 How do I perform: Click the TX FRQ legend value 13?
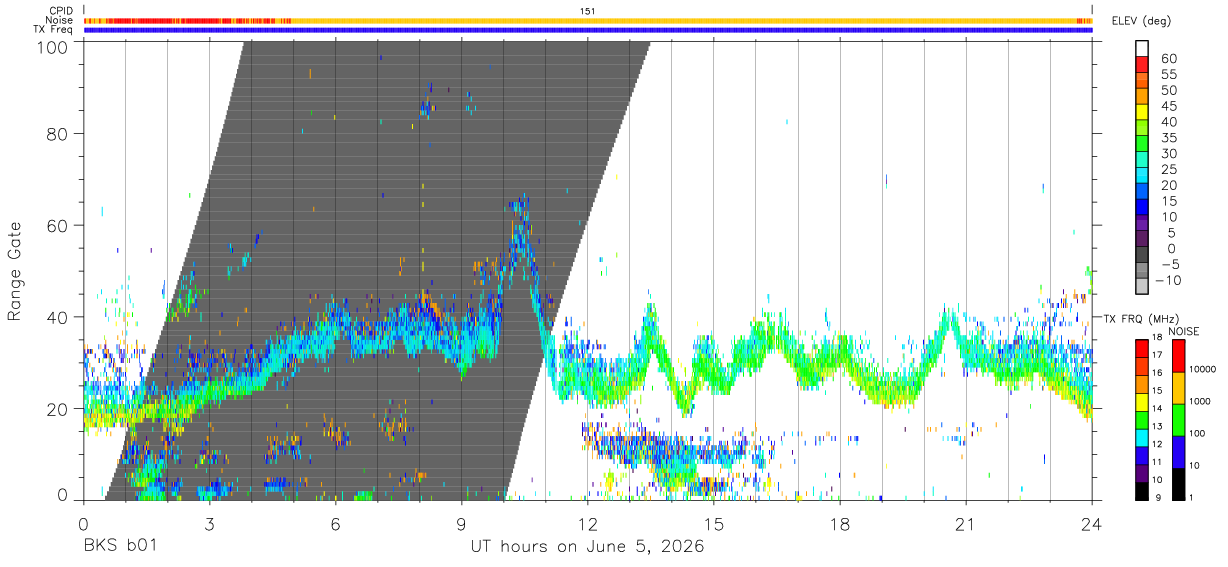pyautogui.click(x=1158, y=426)
